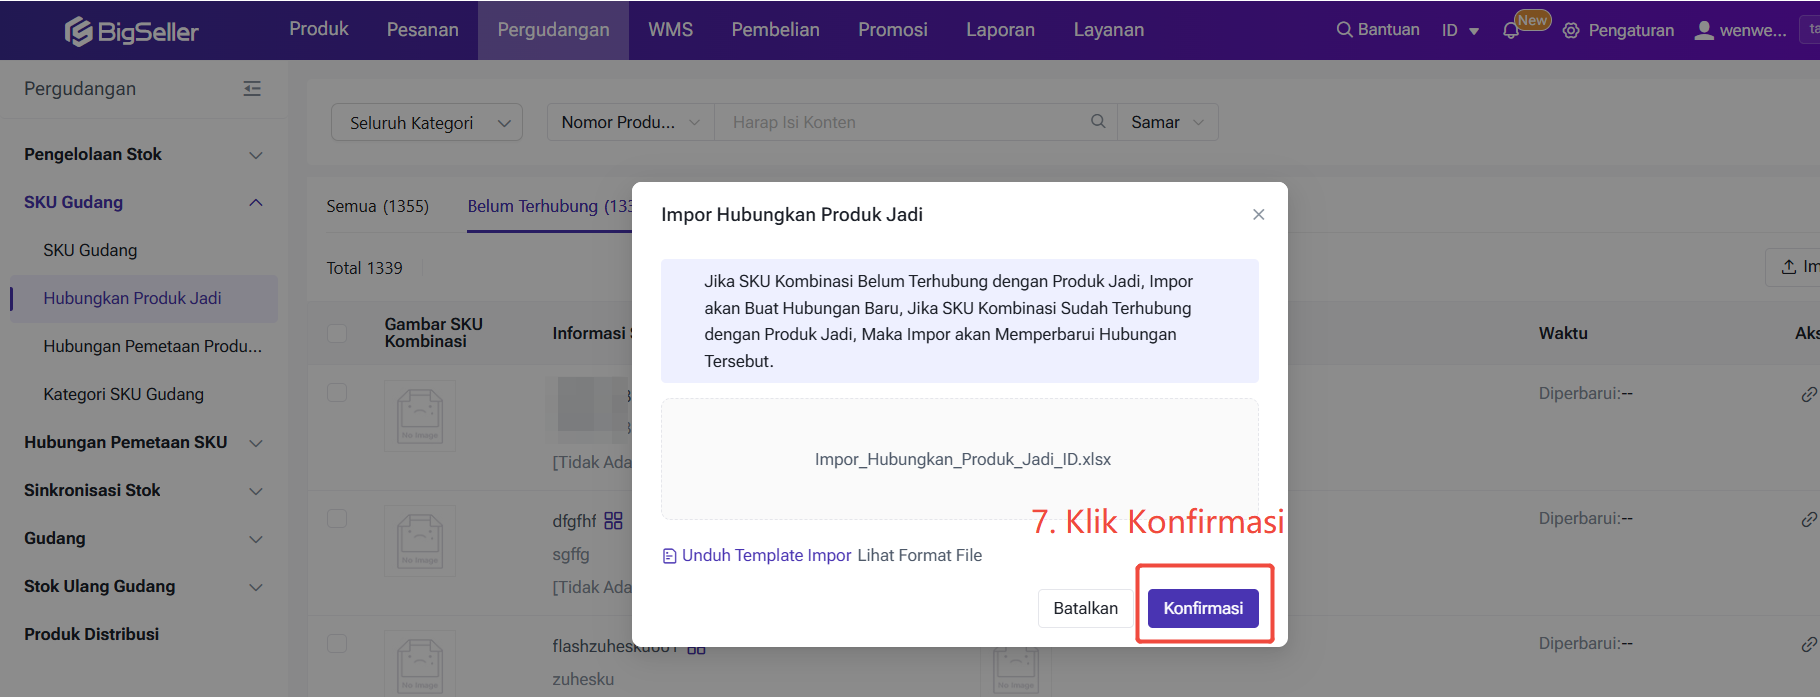Tick the checkbox of the dfgfhf row

(x=337, y=518)
